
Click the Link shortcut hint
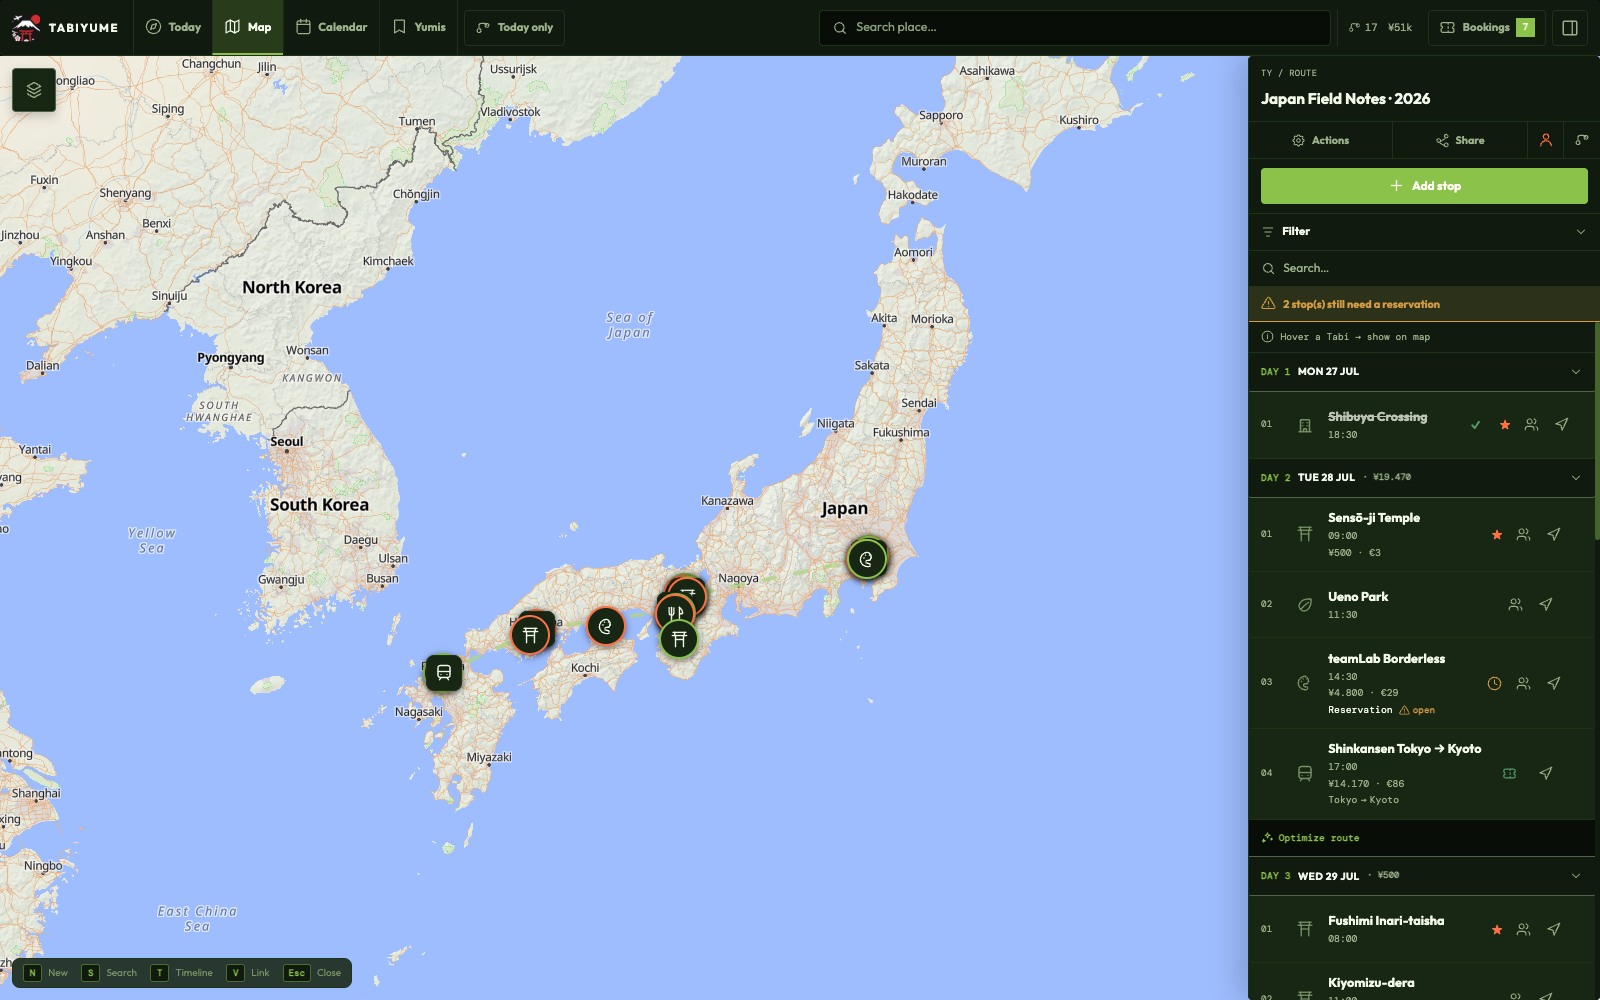(x=248, y=973)
